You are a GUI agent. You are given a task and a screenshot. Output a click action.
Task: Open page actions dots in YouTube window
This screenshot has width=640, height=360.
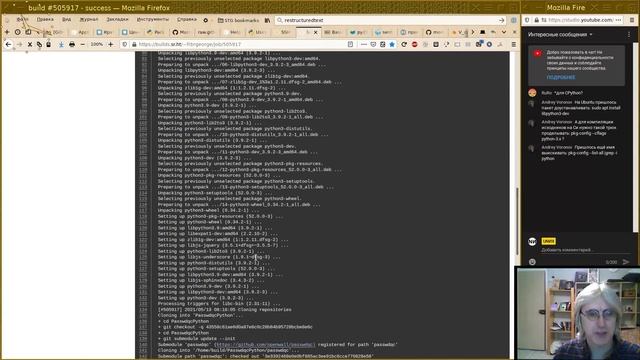618,20
